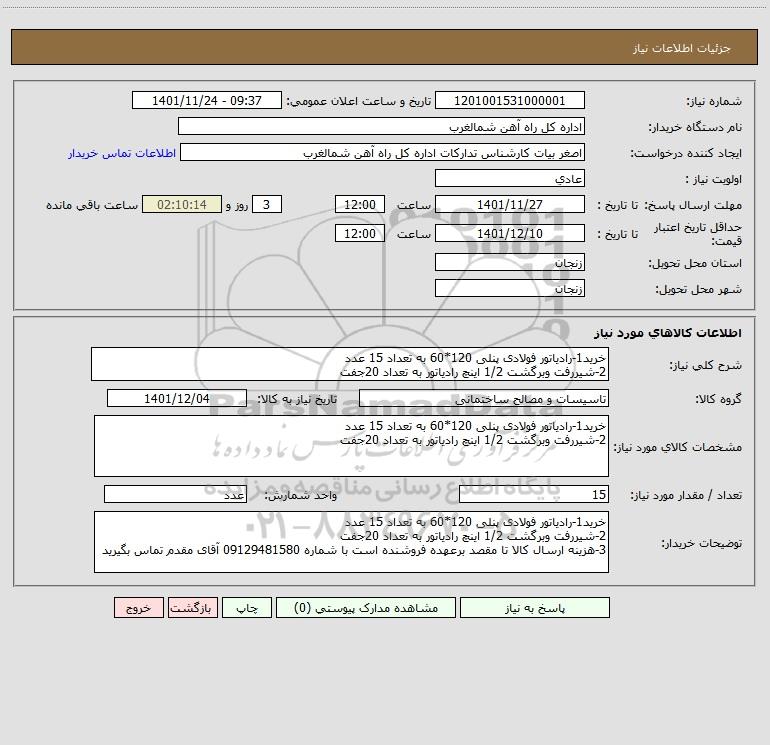The image size is (770, 745).
Task: Click the توضیحات خریدار label
Action: pos(701,544)
